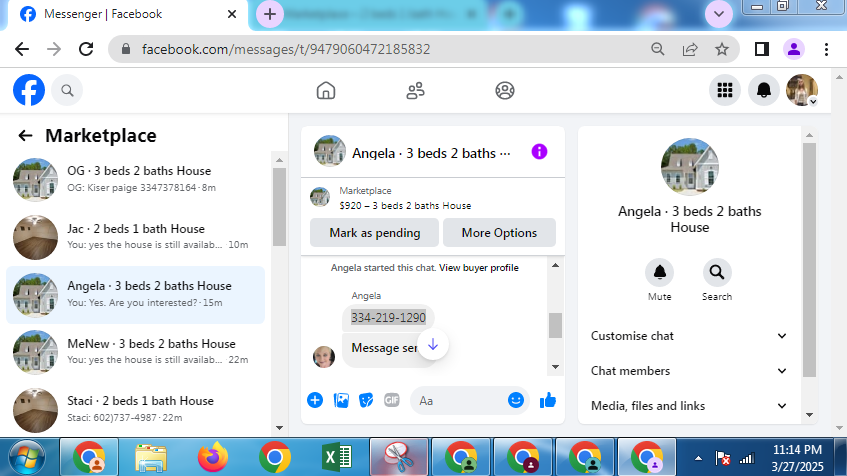Click the browser address bar URL
Image resolution: width=847 pixels, height=476 pixels.
tap(286, 49)
